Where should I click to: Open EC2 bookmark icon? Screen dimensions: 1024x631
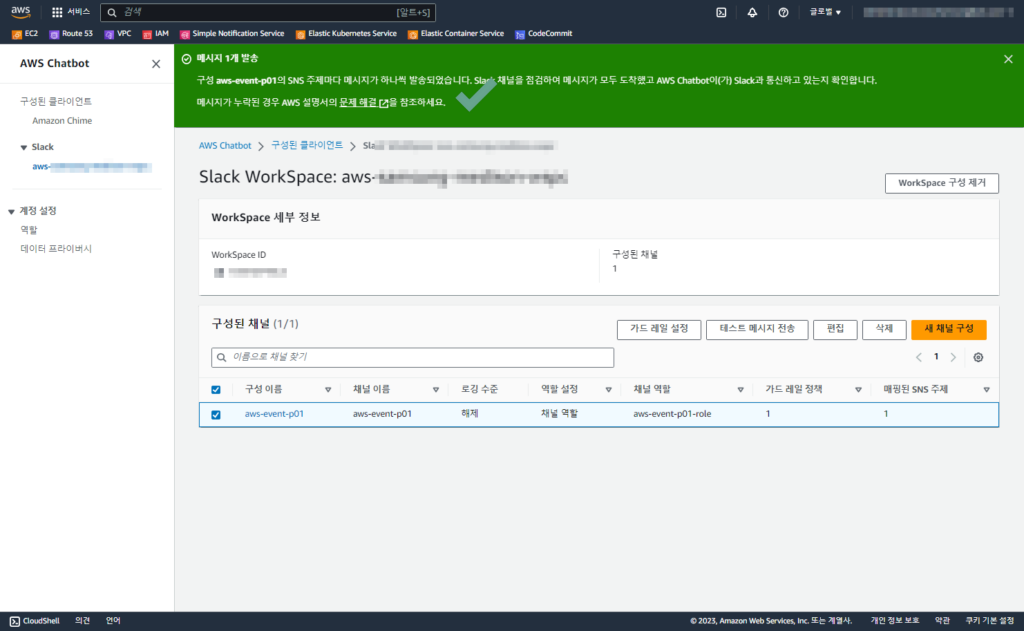(17, 34)
